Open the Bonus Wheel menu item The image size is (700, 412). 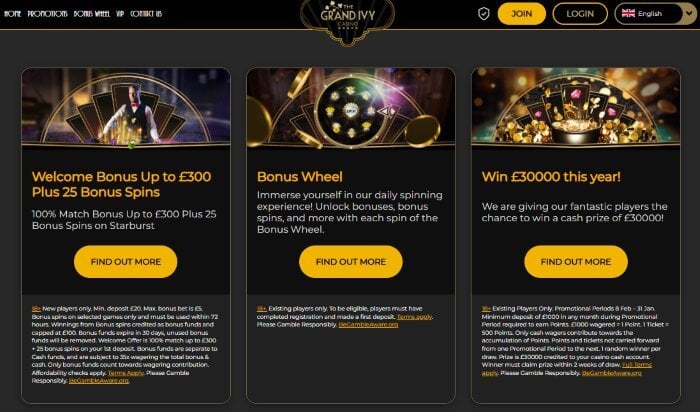tap(92, 14)
